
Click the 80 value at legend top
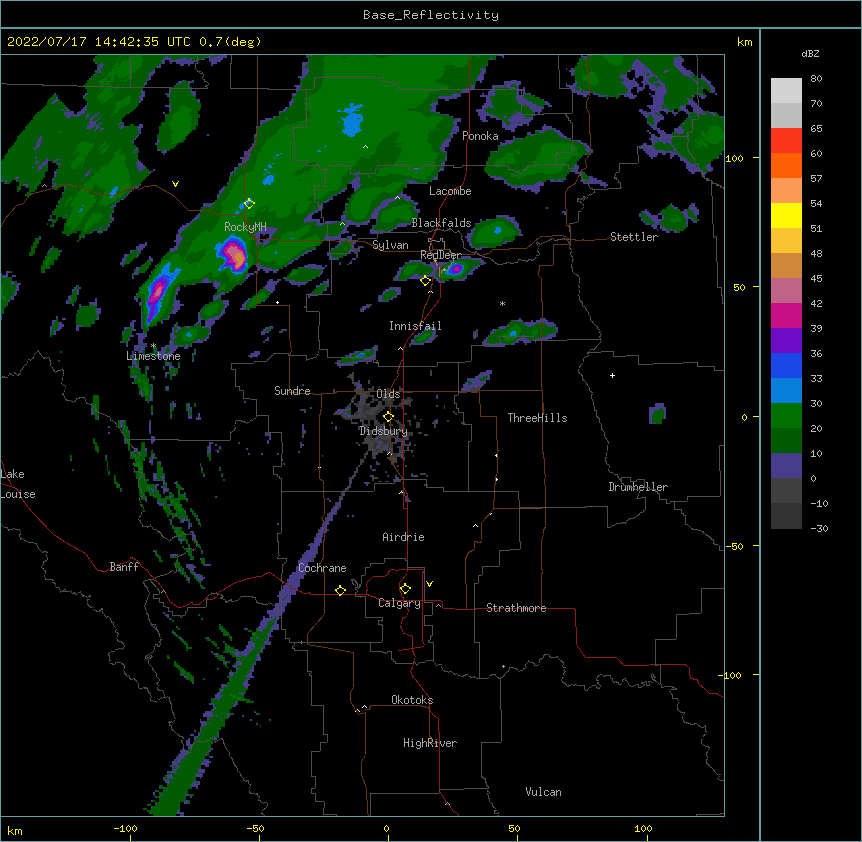[x=816, y=79]
